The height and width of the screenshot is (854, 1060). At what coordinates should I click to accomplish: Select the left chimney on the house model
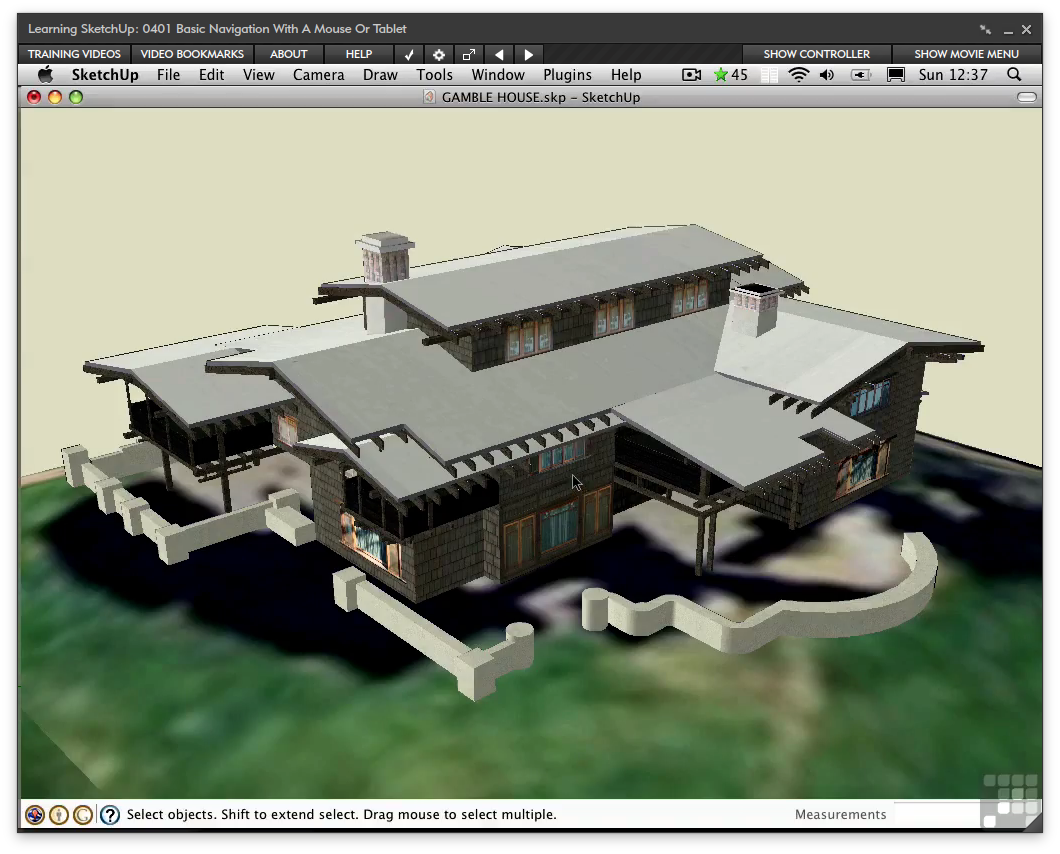(x=385, y=257)
